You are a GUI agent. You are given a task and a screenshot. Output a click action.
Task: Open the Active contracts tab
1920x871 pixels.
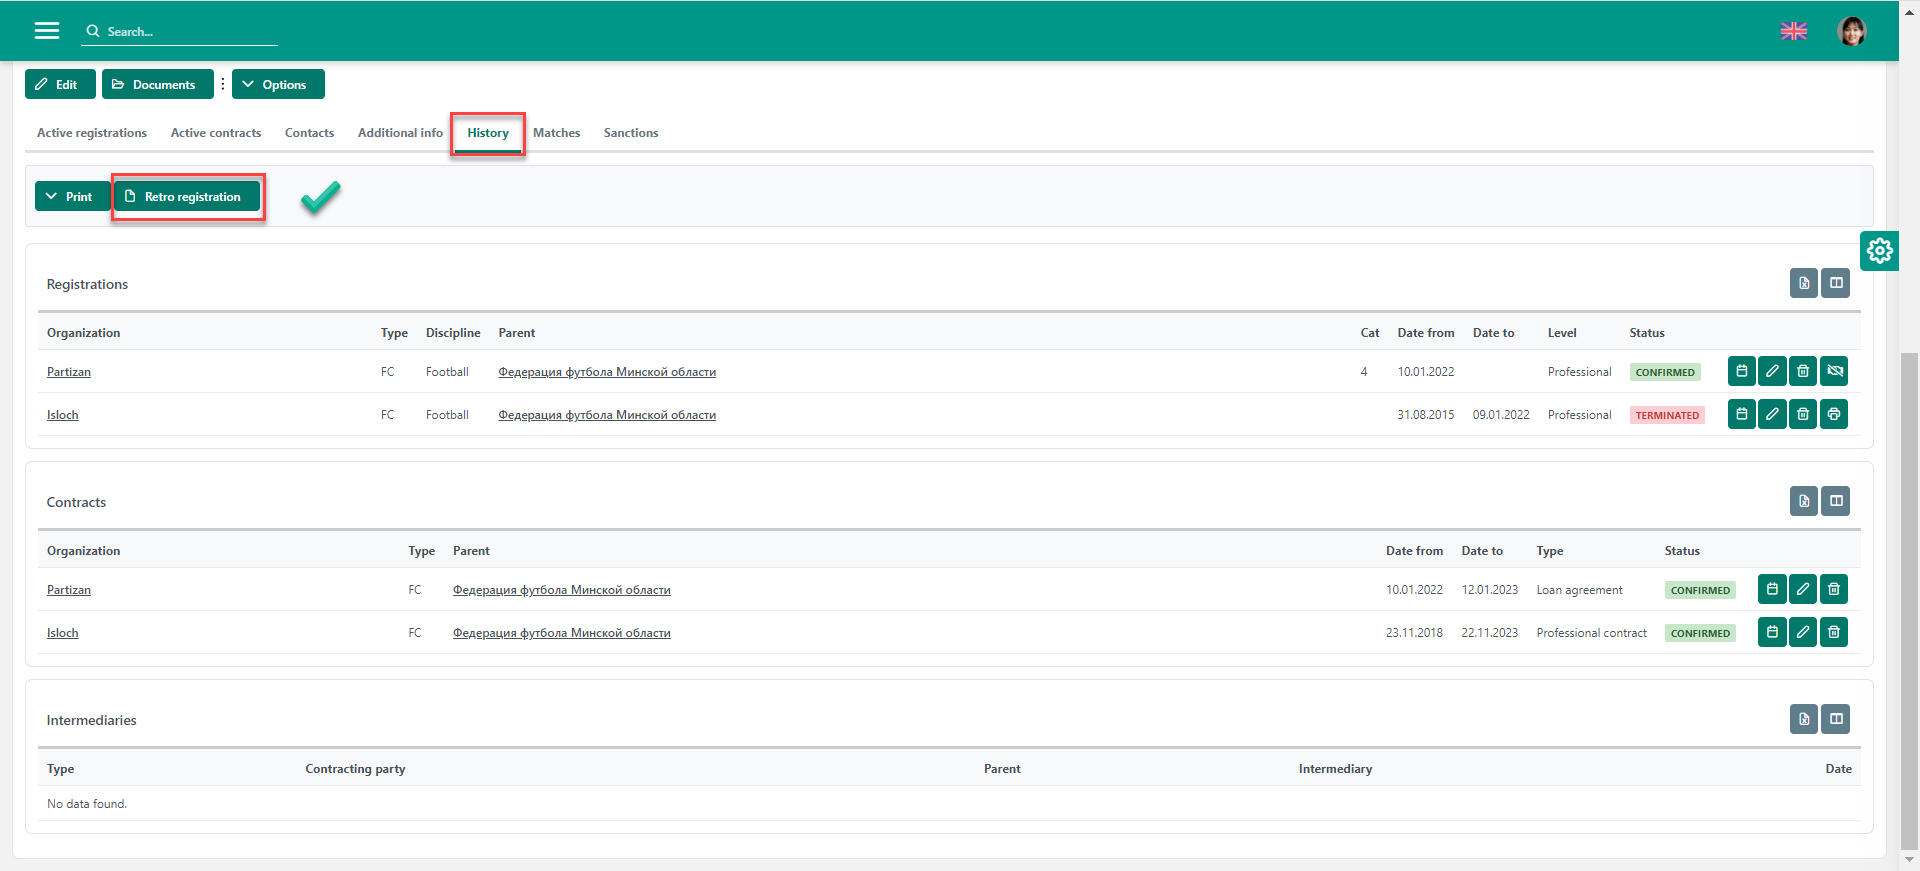coord(215,133)
